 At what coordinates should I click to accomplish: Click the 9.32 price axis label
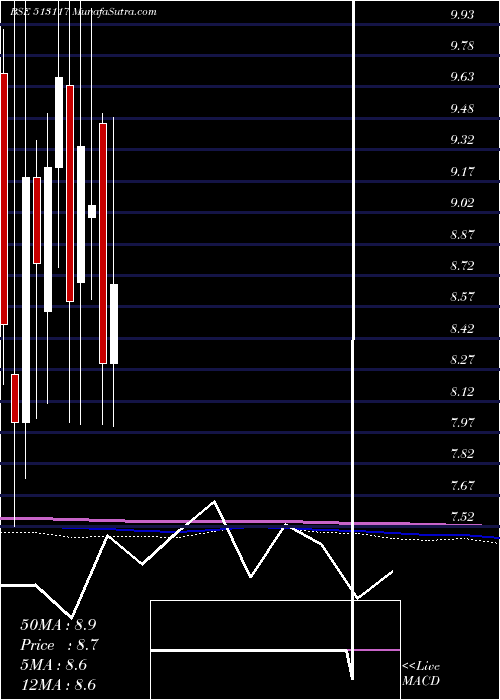[x=462, y=140]
